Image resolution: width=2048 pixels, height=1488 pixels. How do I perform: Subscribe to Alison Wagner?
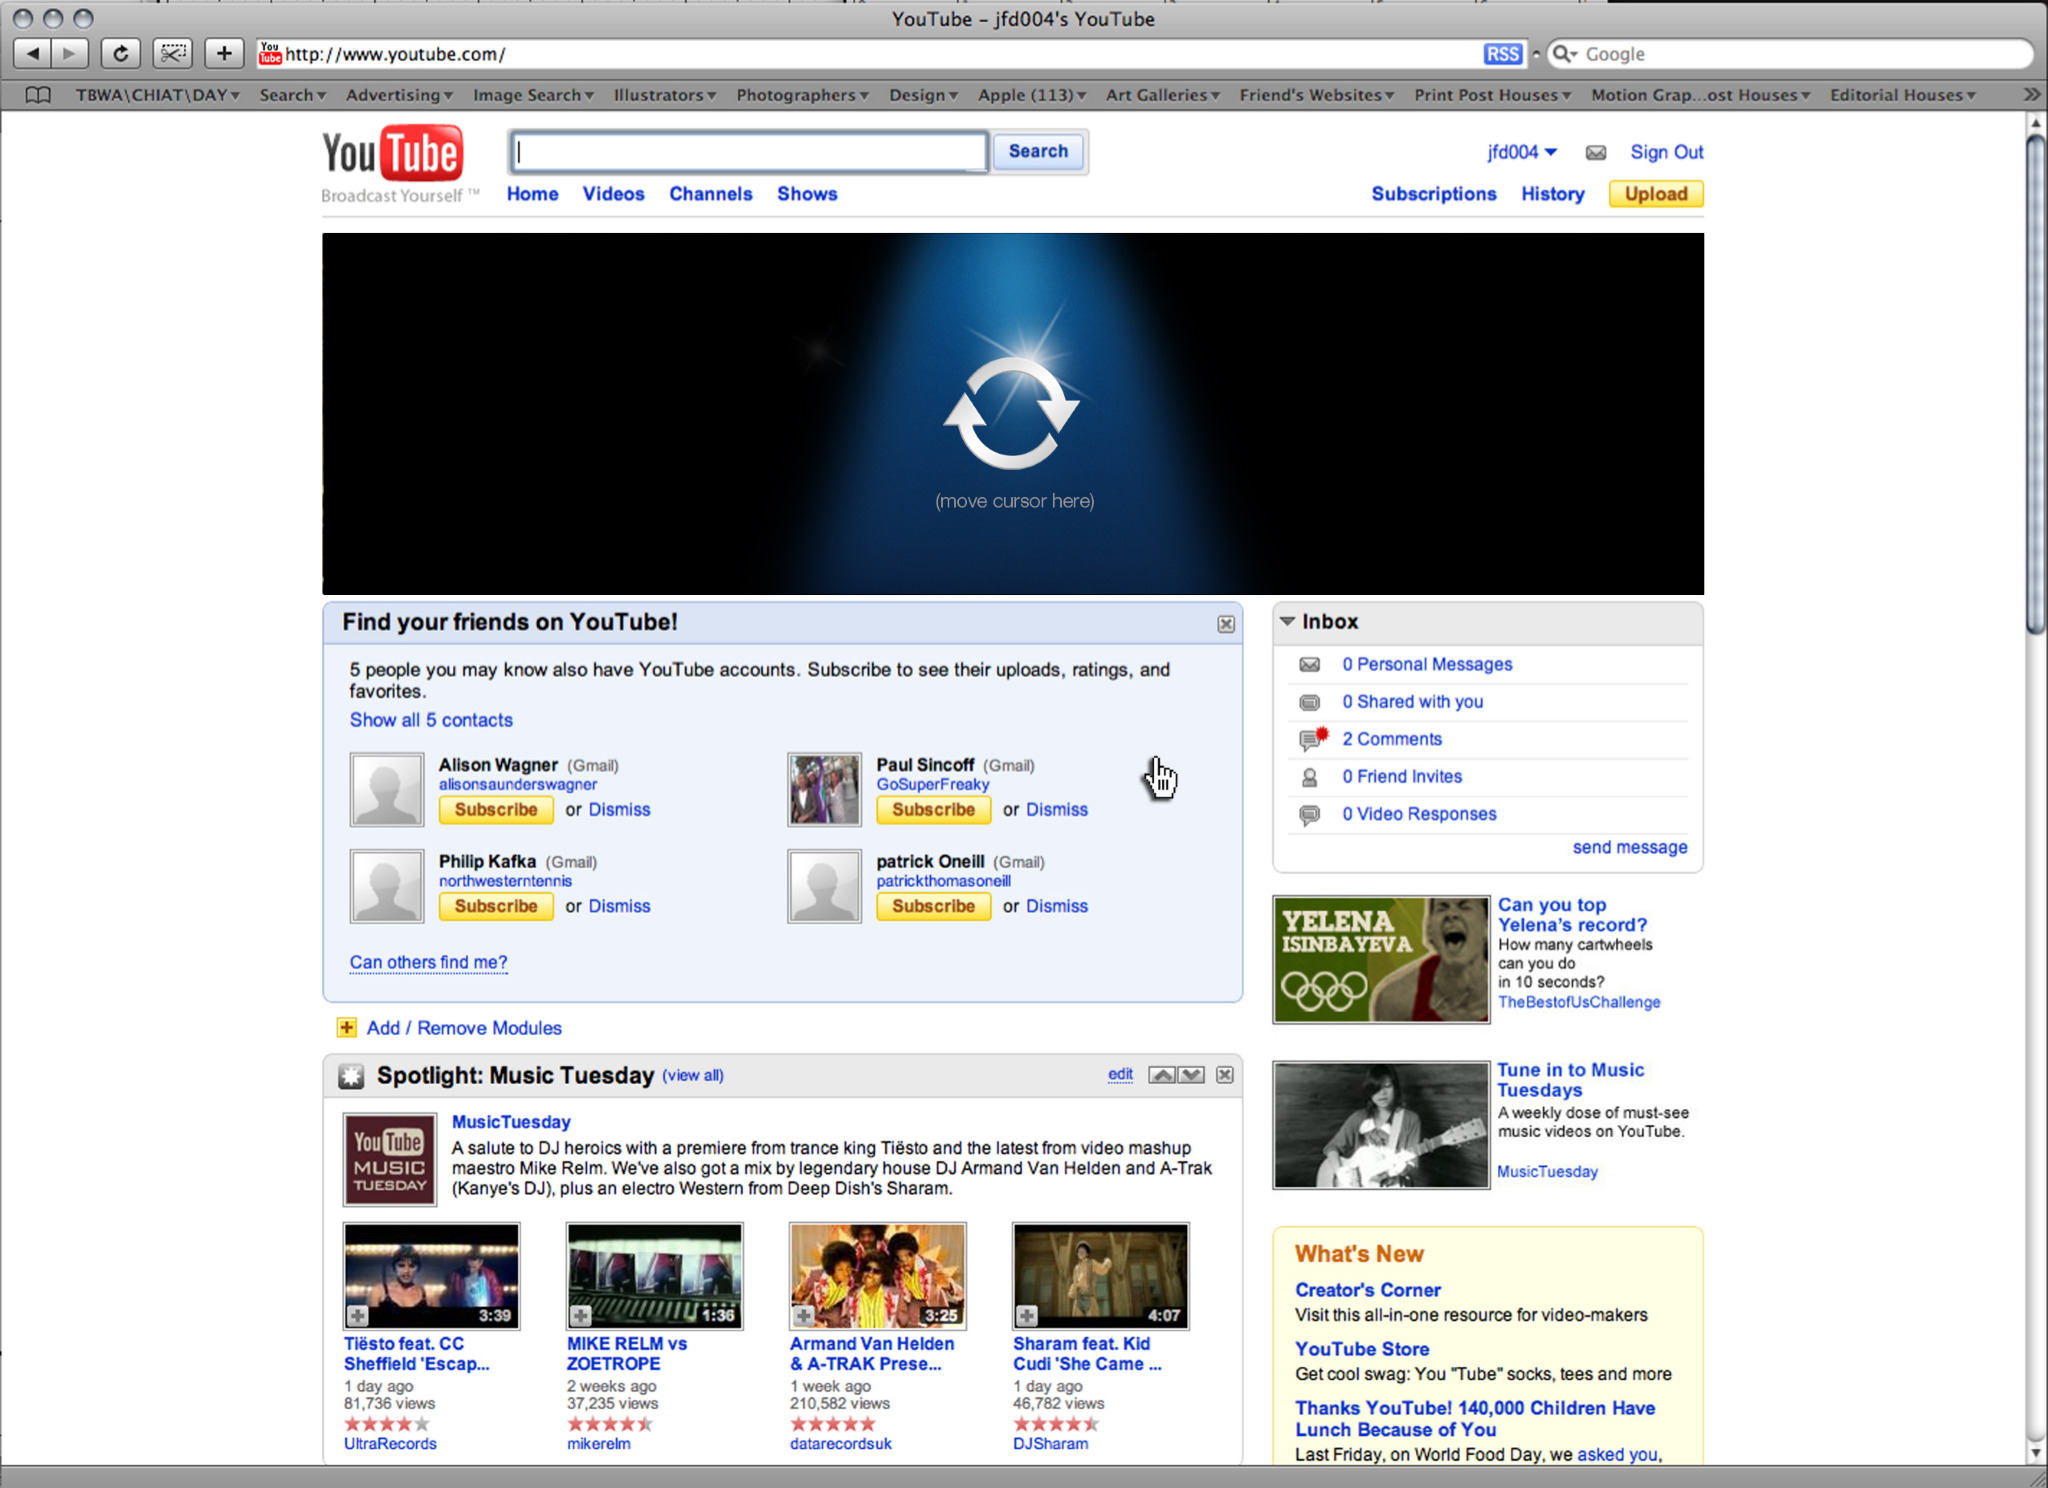(x=495, y=810)
